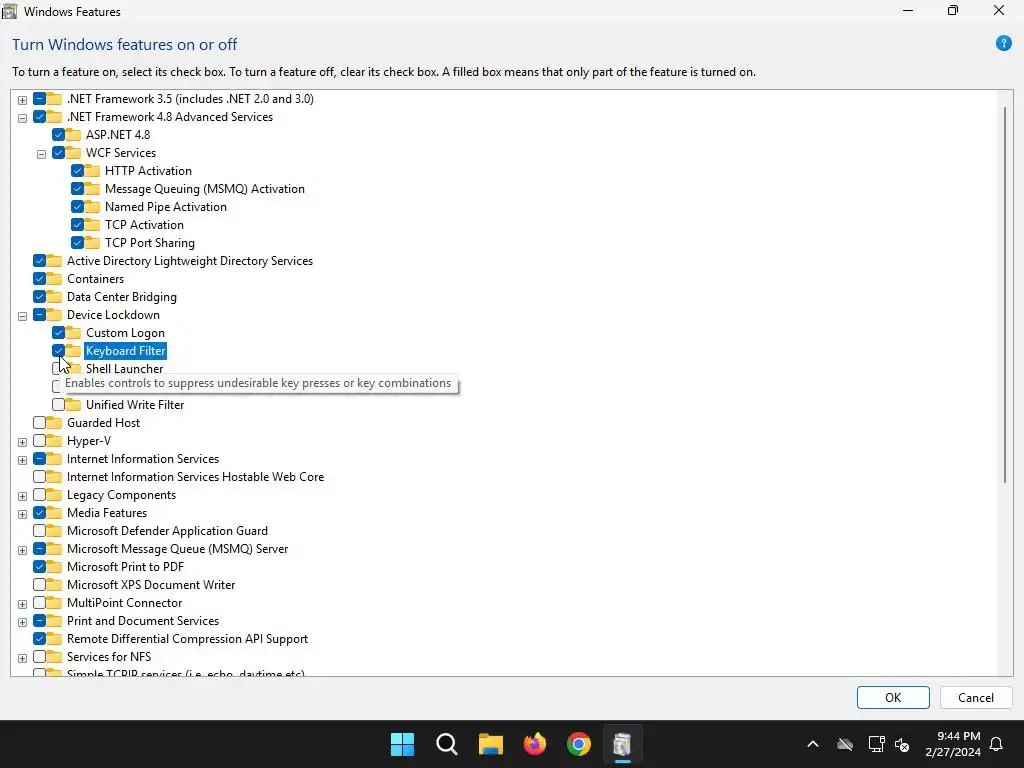This screenshot has height=768, width=1024.
Task: Select the MultiPoint Connector item
Action: [x=124, y=603]
